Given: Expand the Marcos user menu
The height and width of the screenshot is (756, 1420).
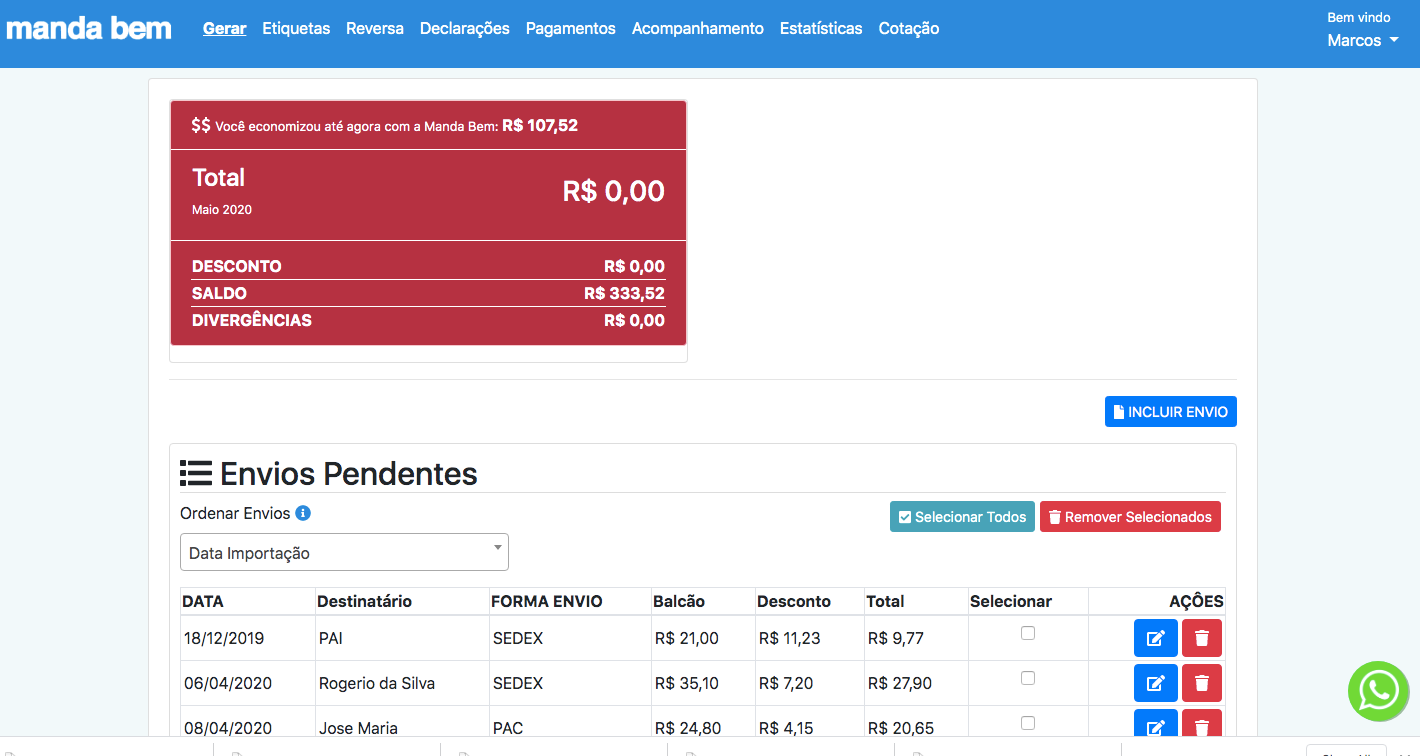Looking at the screenshot, I should 1362,41.
